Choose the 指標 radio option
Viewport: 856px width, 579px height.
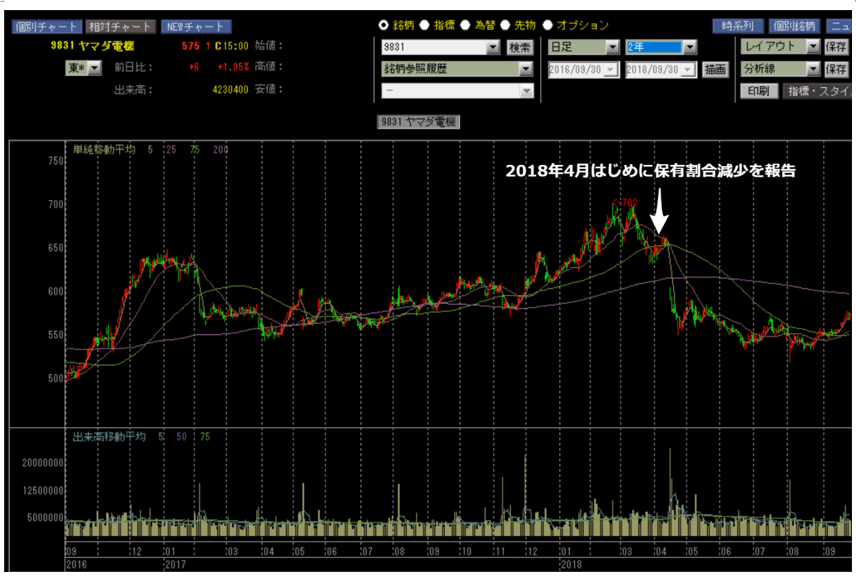(x=425, y=25)
